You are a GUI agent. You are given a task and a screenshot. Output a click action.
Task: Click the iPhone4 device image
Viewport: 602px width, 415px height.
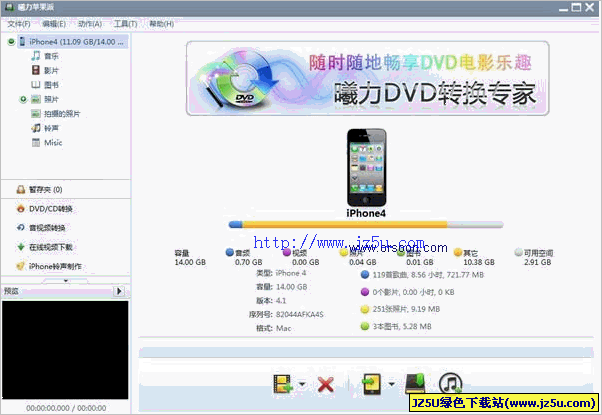(367, 167)
